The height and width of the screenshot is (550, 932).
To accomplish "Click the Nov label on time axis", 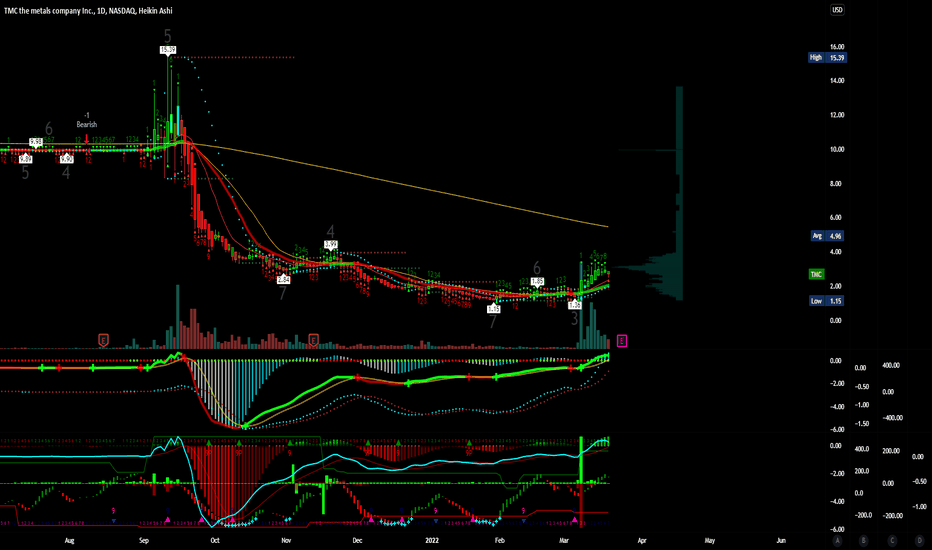I will click(x=286, y=540).
